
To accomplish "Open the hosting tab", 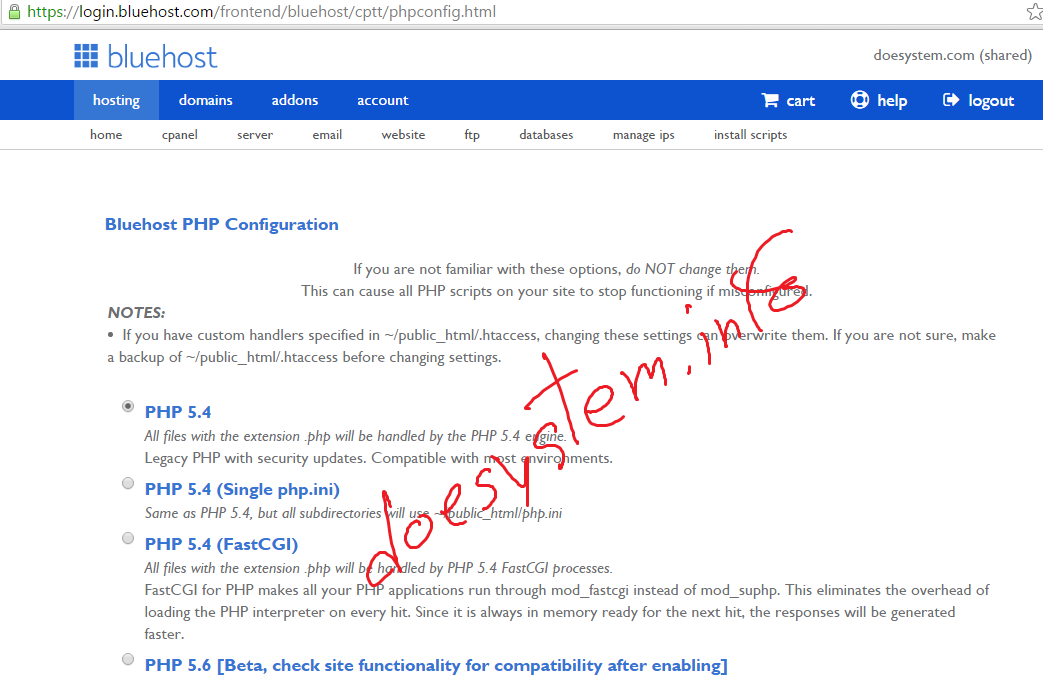I will [x=116, y=100].
